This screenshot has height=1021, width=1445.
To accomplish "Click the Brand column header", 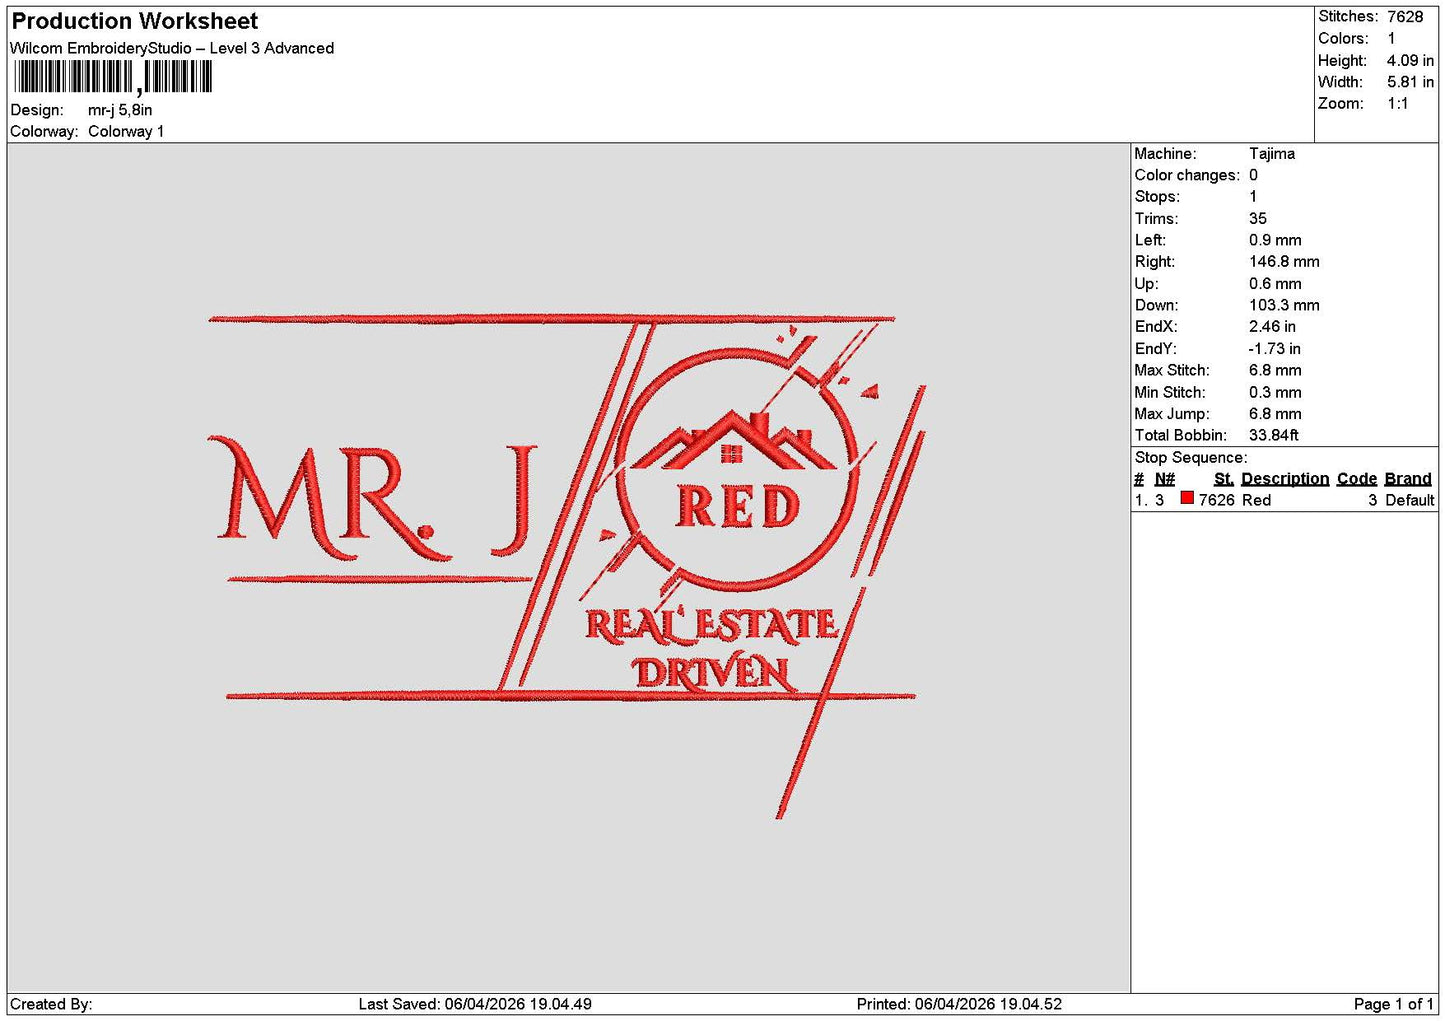I will tap(1408, 479).
